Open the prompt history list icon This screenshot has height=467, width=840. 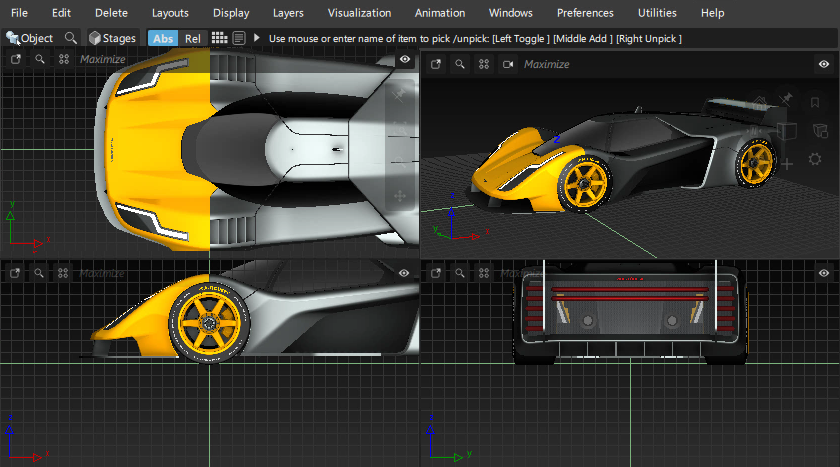coord(239,38)
